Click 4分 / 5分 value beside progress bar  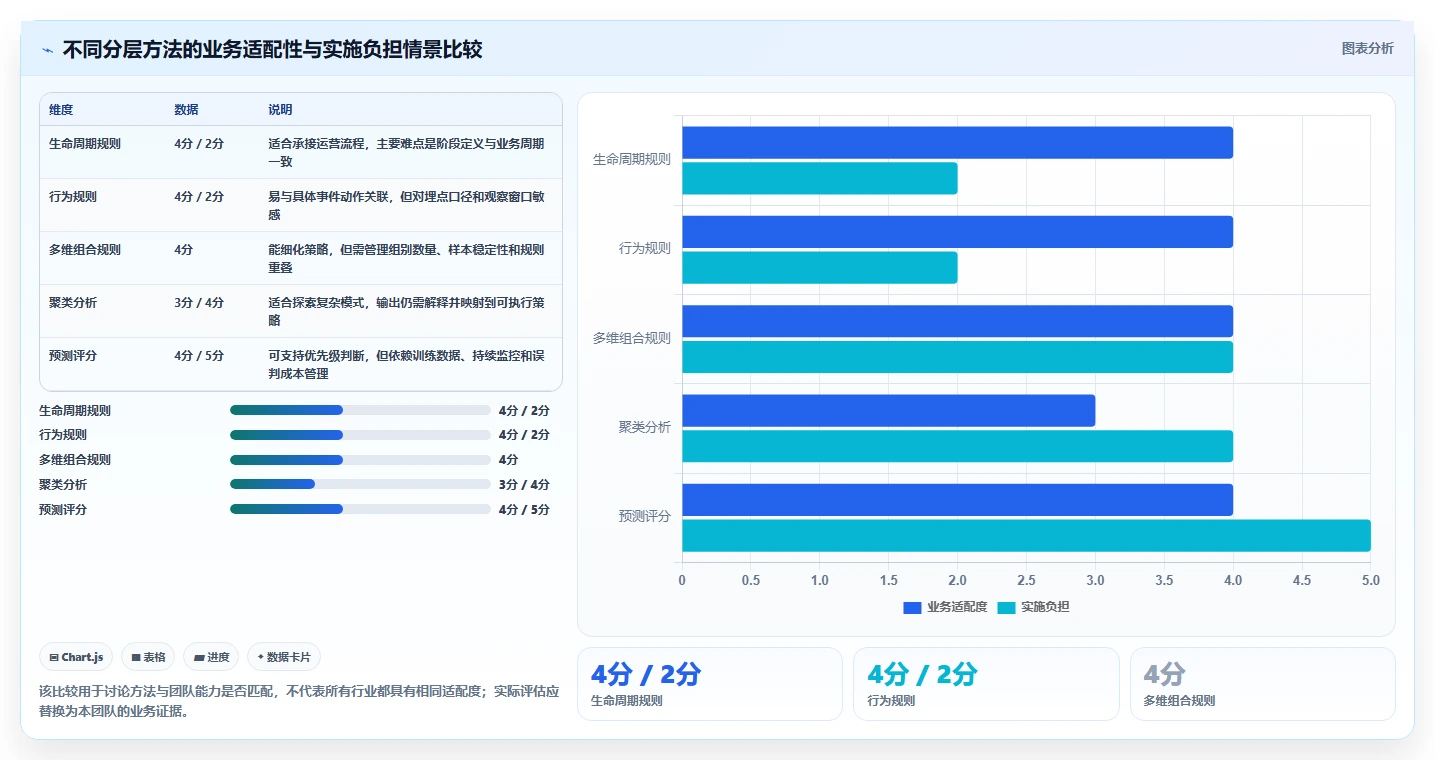coord(524,510)
